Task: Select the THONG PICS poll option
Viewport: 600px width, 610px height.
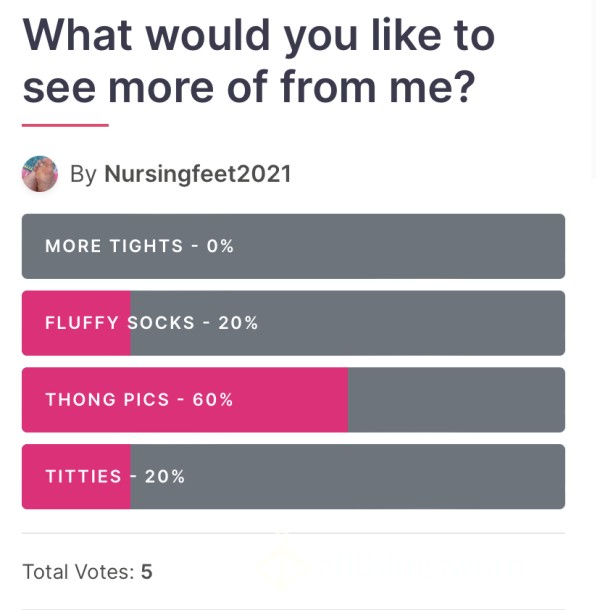Action: pos(293,400)
